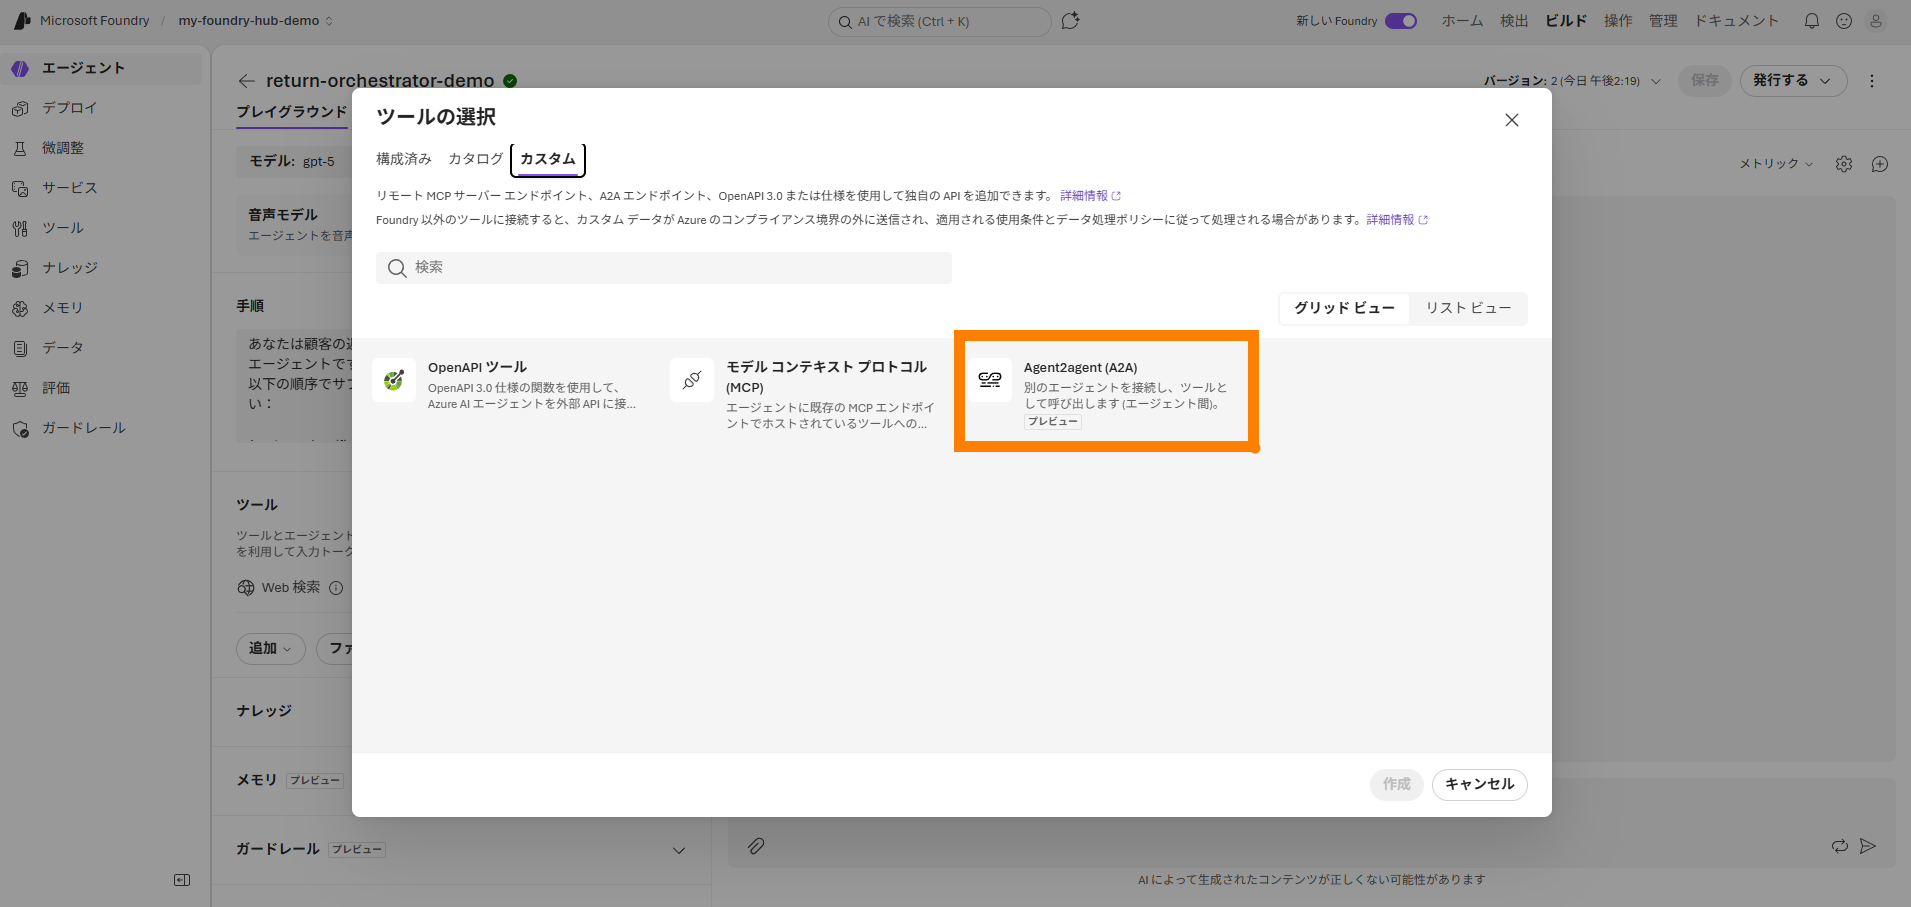This screenshot has height=907, width=1911.
Task: Expand the ガードレール section chevron
Action: pos(679,850)
